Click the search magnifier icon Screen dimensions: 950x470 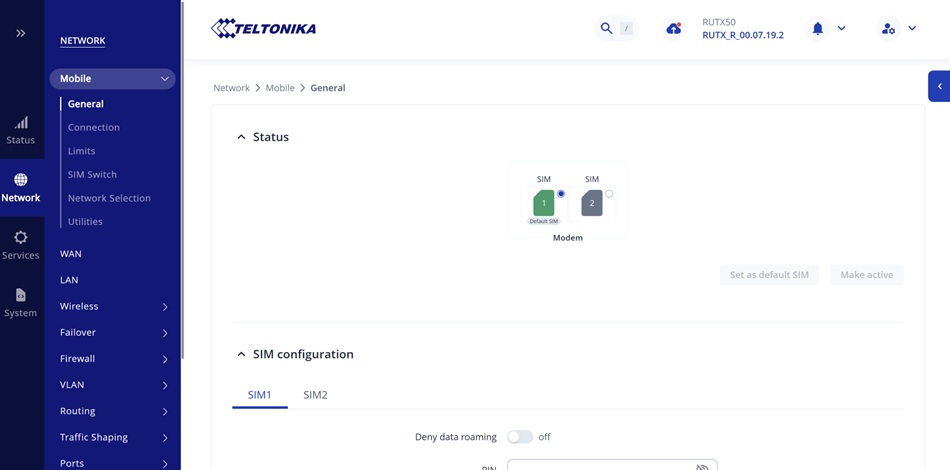pos(606,29)
